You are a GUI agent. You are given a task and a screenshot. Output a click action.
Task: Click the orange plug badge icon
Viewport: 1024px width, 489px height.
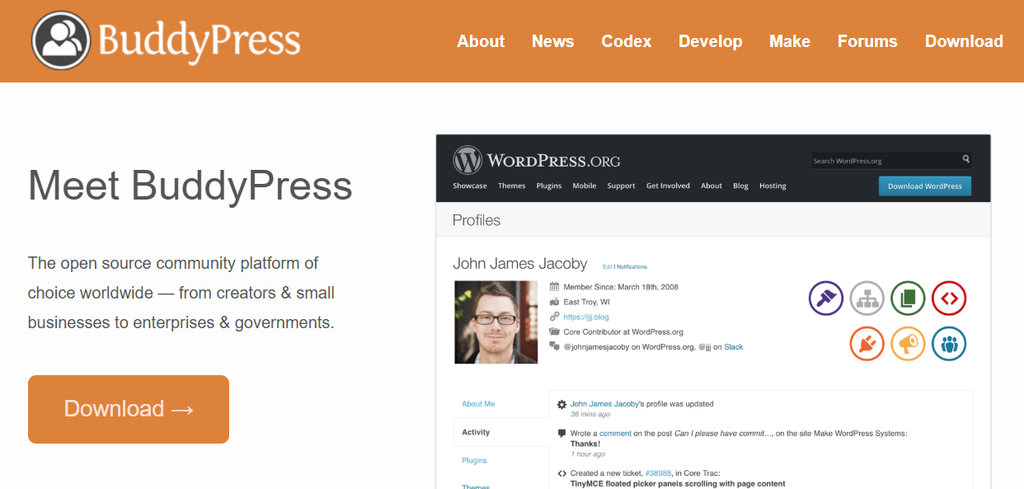[867, 343]
